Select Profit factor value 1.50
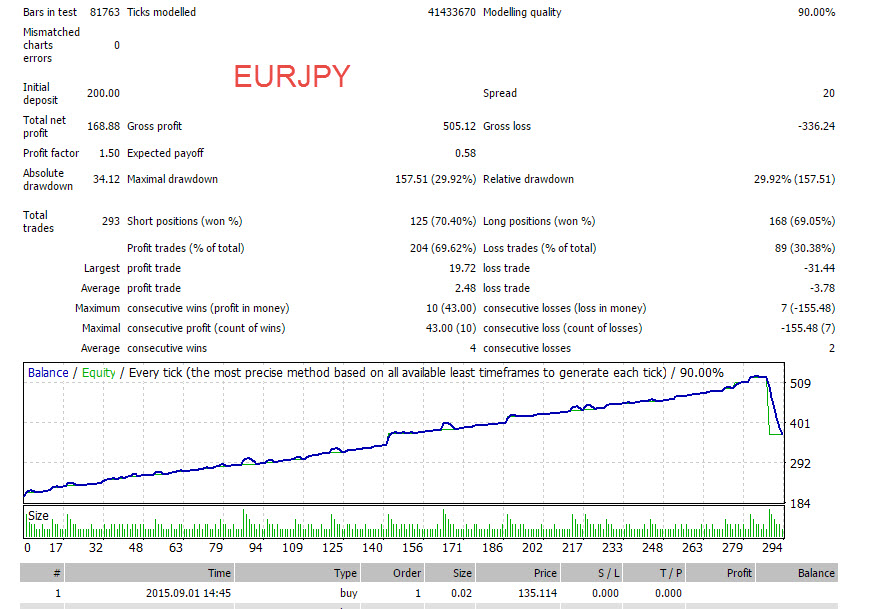Image resolution: width=886 pixels, height=609 pixels. 109,153
